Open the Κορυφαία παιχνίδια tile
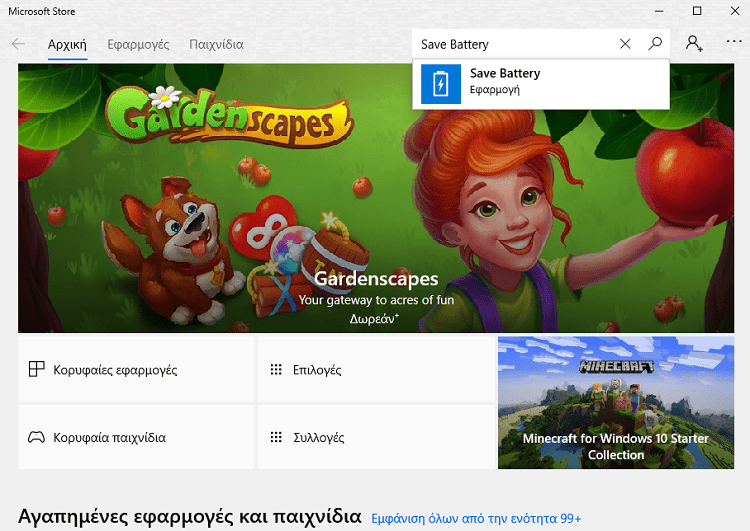Image resolution: width=750 pixels, height=531 pixels. [x=136, y=437]
